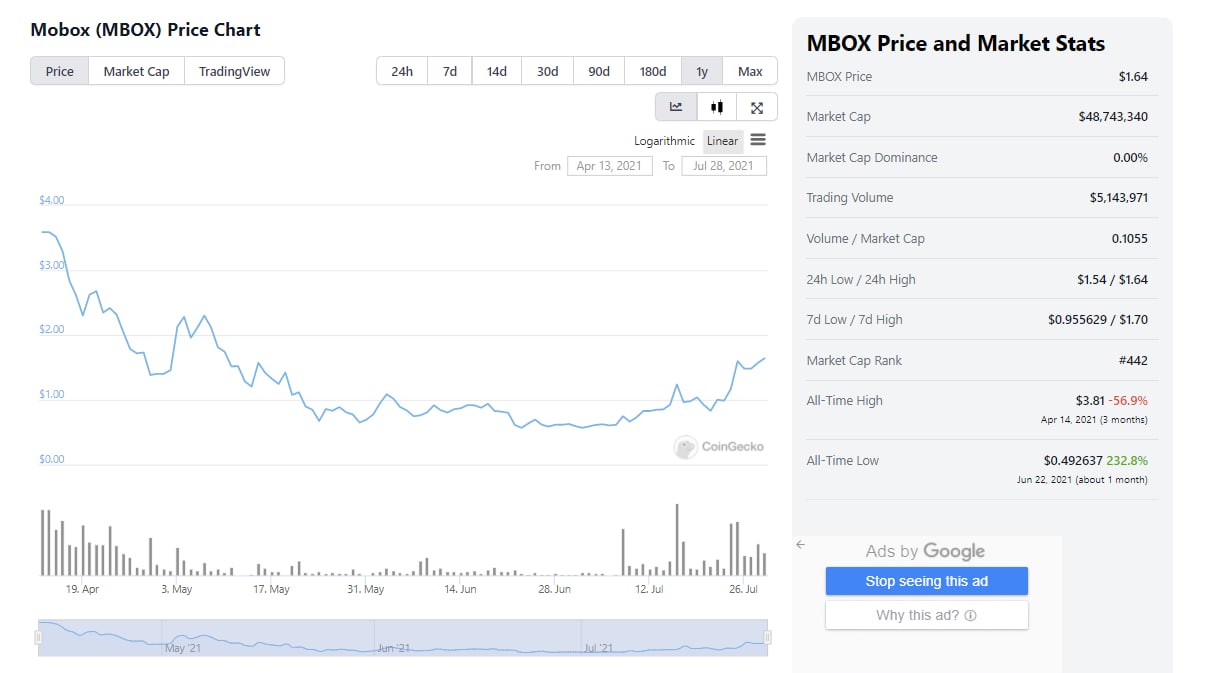Grab the left range navigator handle
This screenshot has height=673, width=1210.
click(x=40, y=637)
